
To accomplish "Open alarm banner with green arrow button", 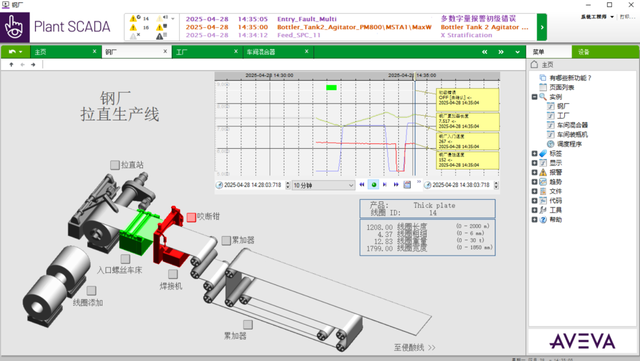I will (542, 27).
